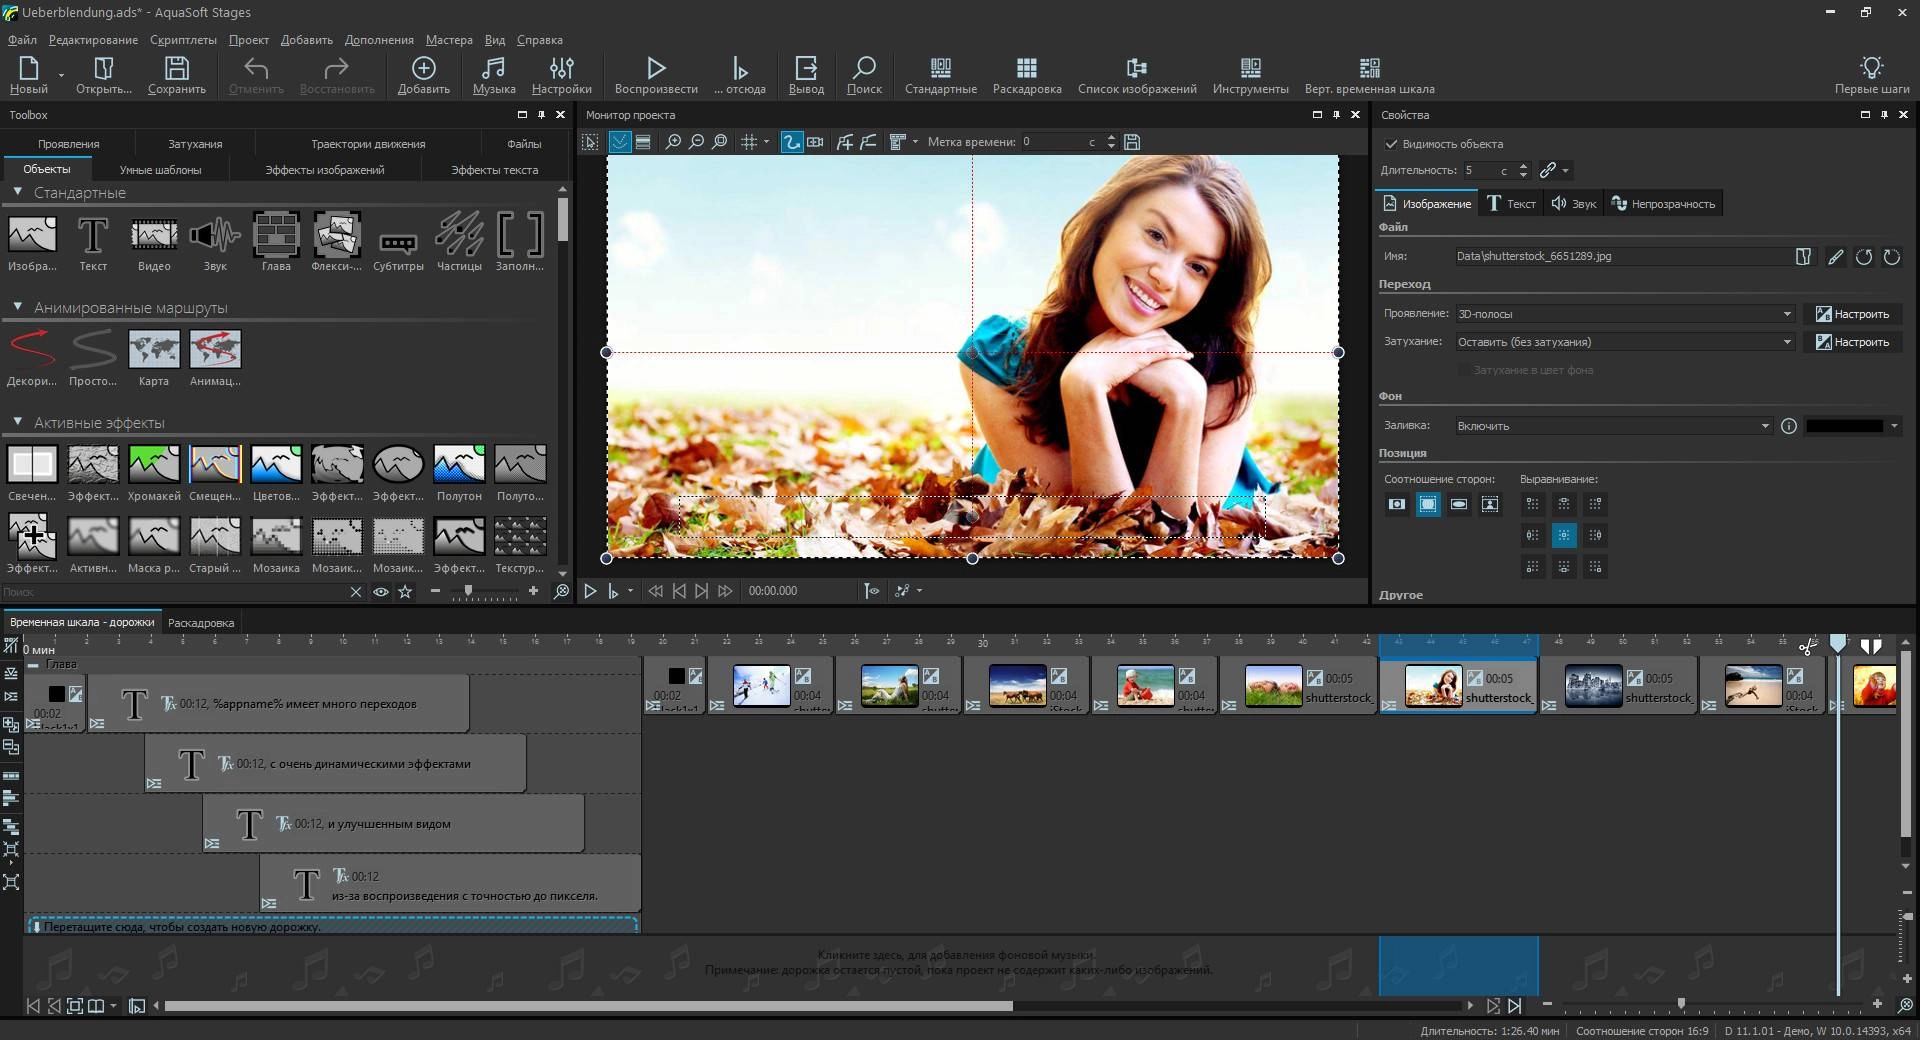Click the save timestamp disk icon in monitor
Screen dimensions: 1920x1040
[1132, 142]
